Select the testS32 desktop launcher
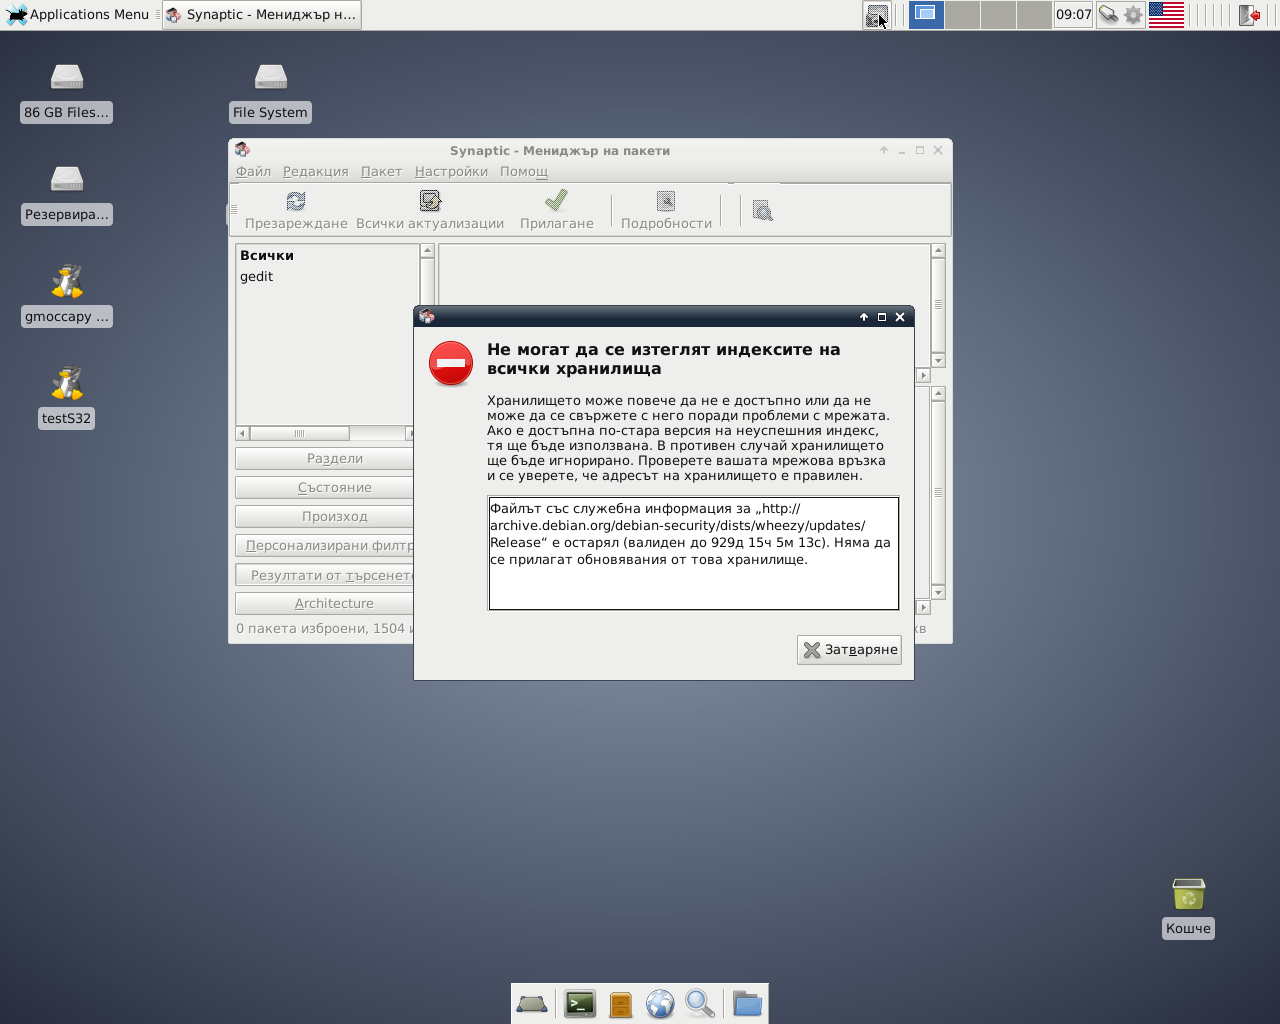 67,398
